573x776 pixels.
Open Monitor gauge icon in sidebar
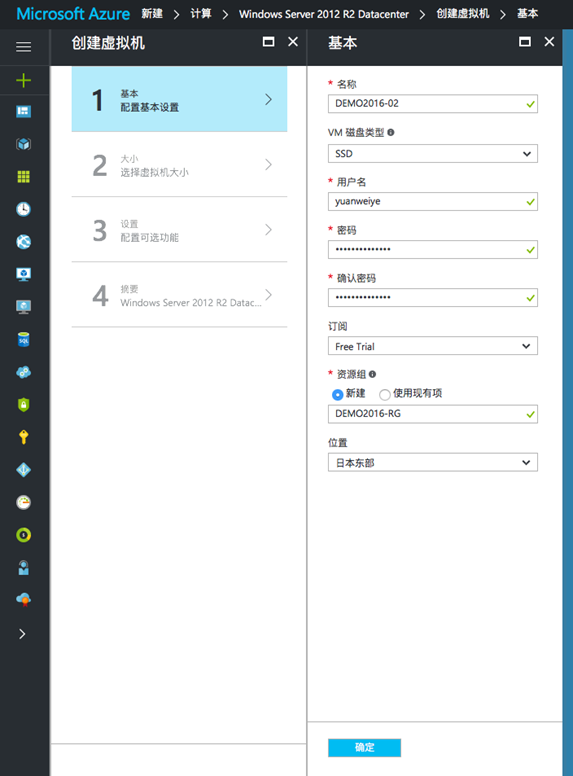(23, 502)
